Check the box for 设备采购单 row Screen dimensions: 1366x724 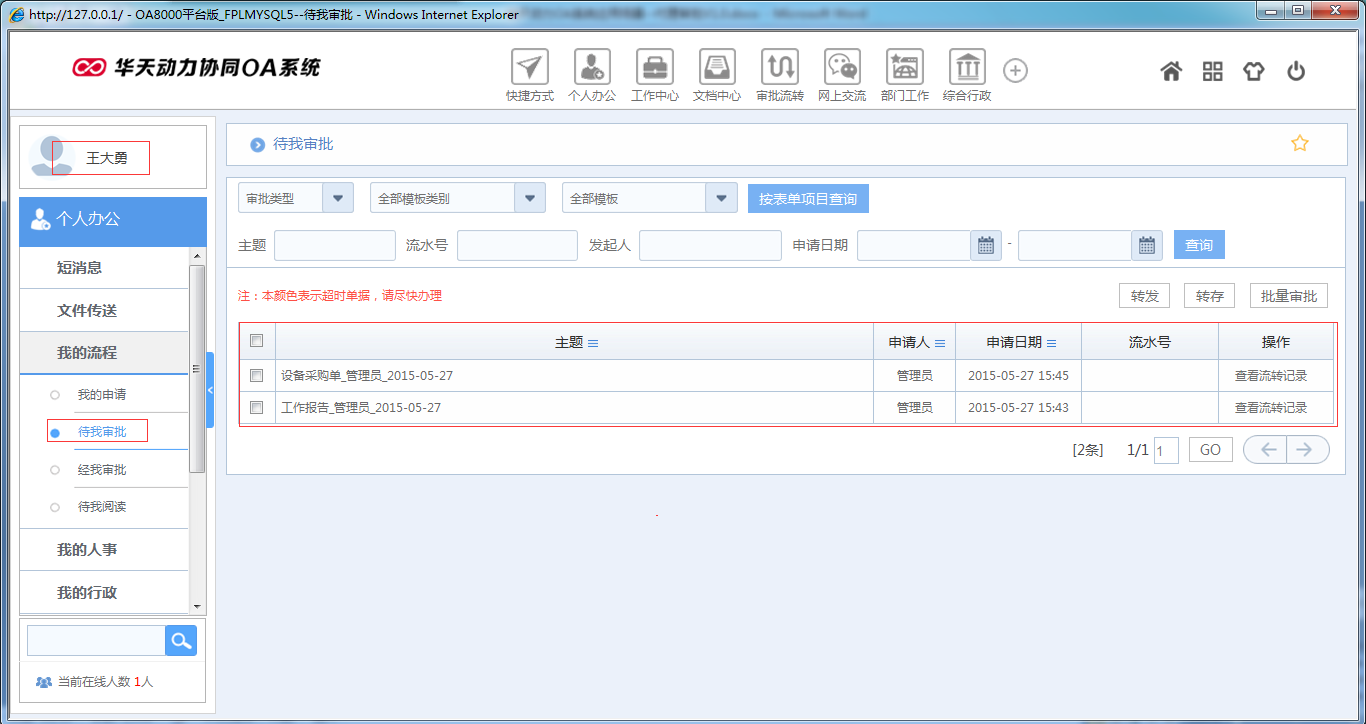tap(257, 376)
